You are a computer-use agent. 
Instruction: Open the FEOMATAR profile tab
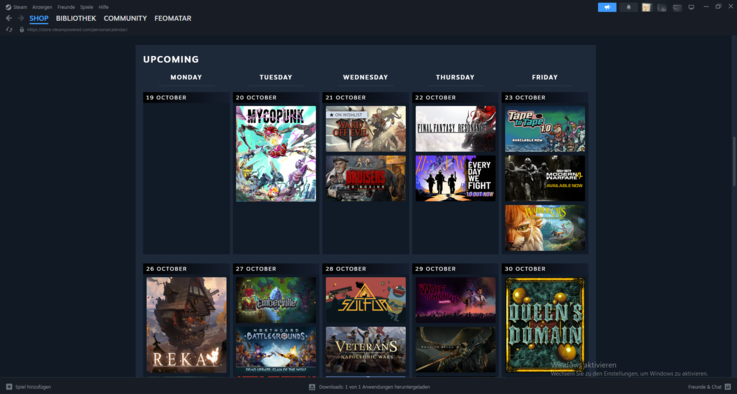[172, 18]
